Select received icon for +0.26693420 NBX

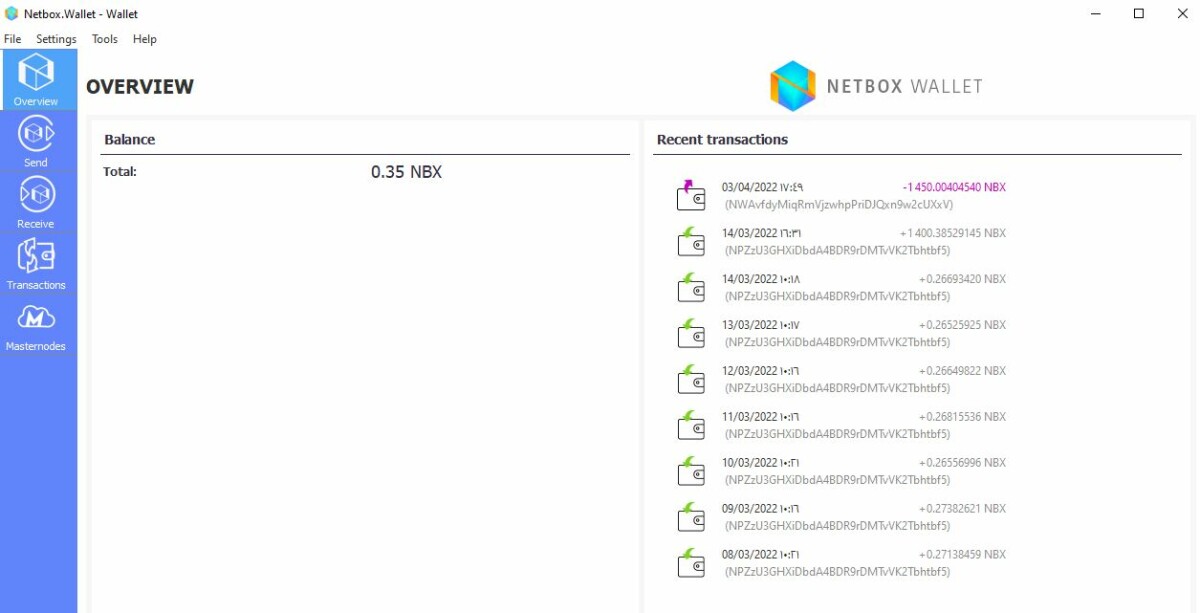coord(691,287)
